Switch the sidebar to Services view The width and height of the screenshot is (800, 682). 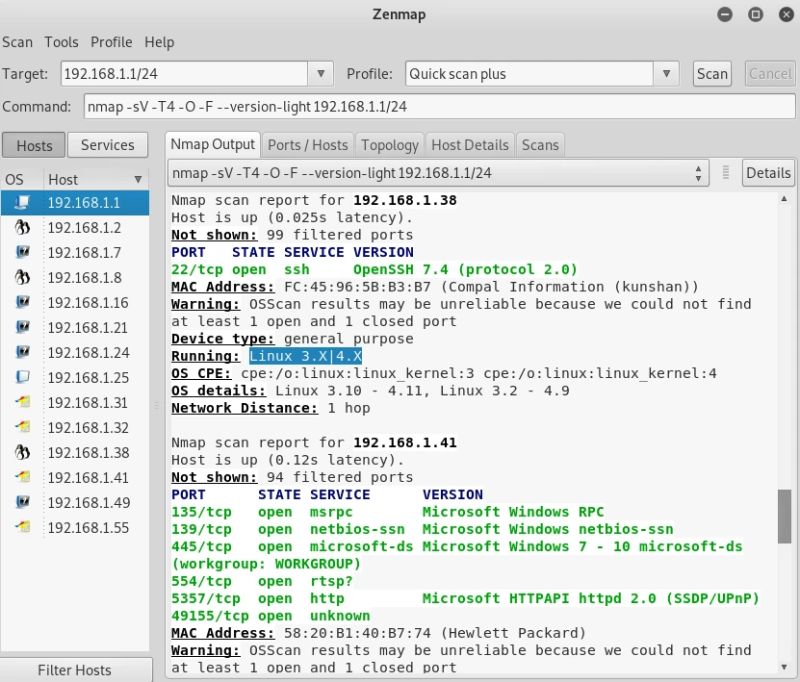click(108, 145)
